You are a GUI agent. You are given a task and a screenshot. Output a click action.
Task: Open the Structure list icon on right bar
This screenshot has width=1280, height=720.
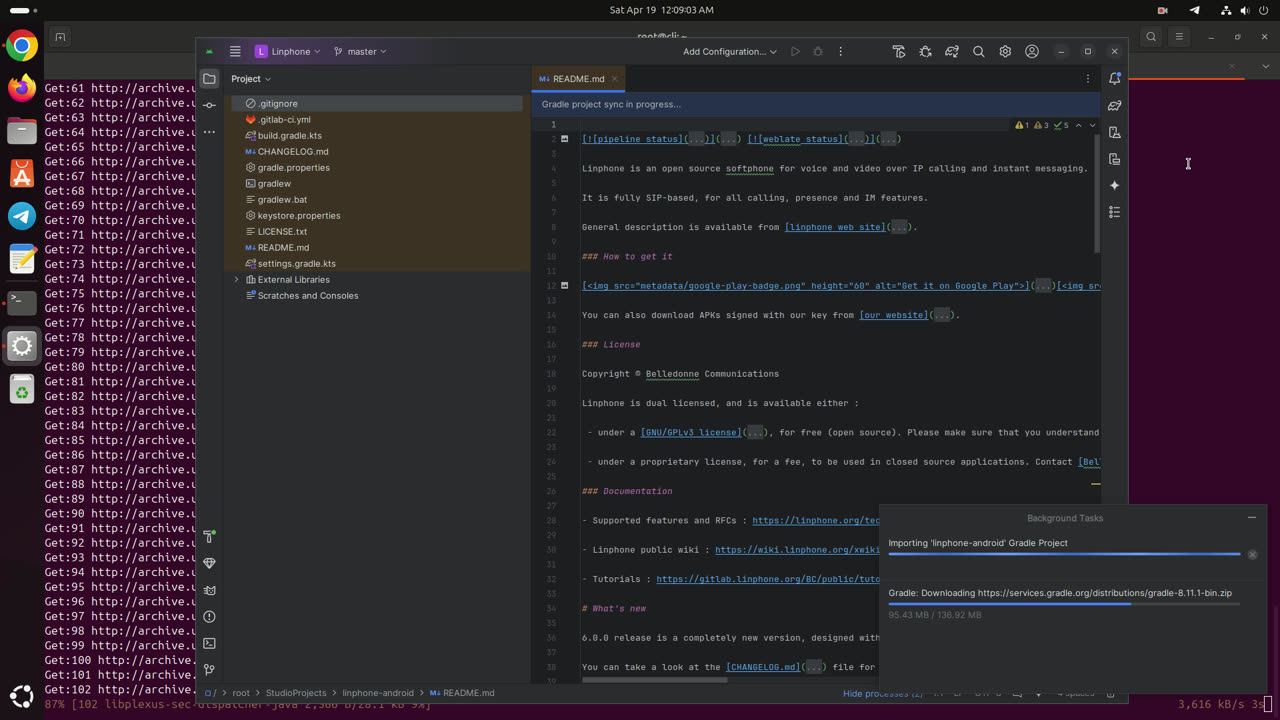1114,212
